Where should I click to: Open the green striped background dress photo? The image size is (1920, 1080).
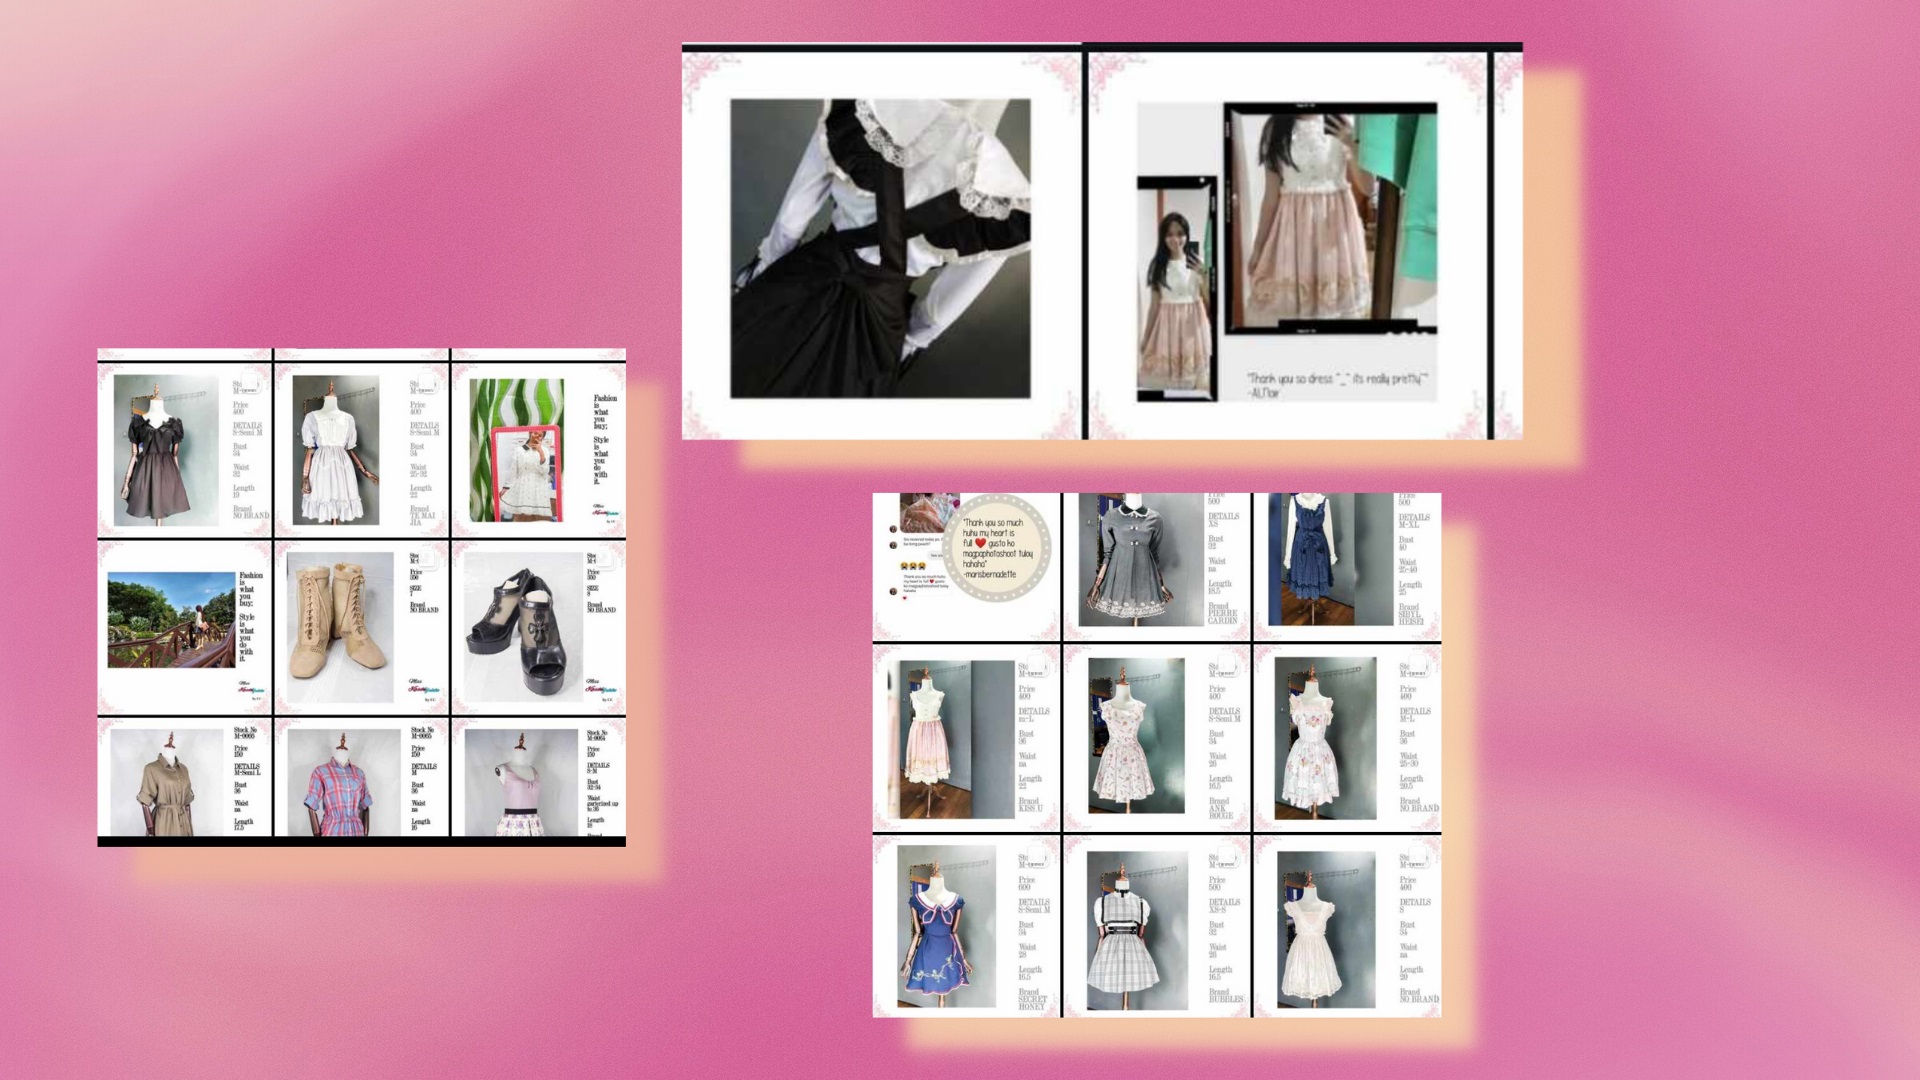point(516,450)
